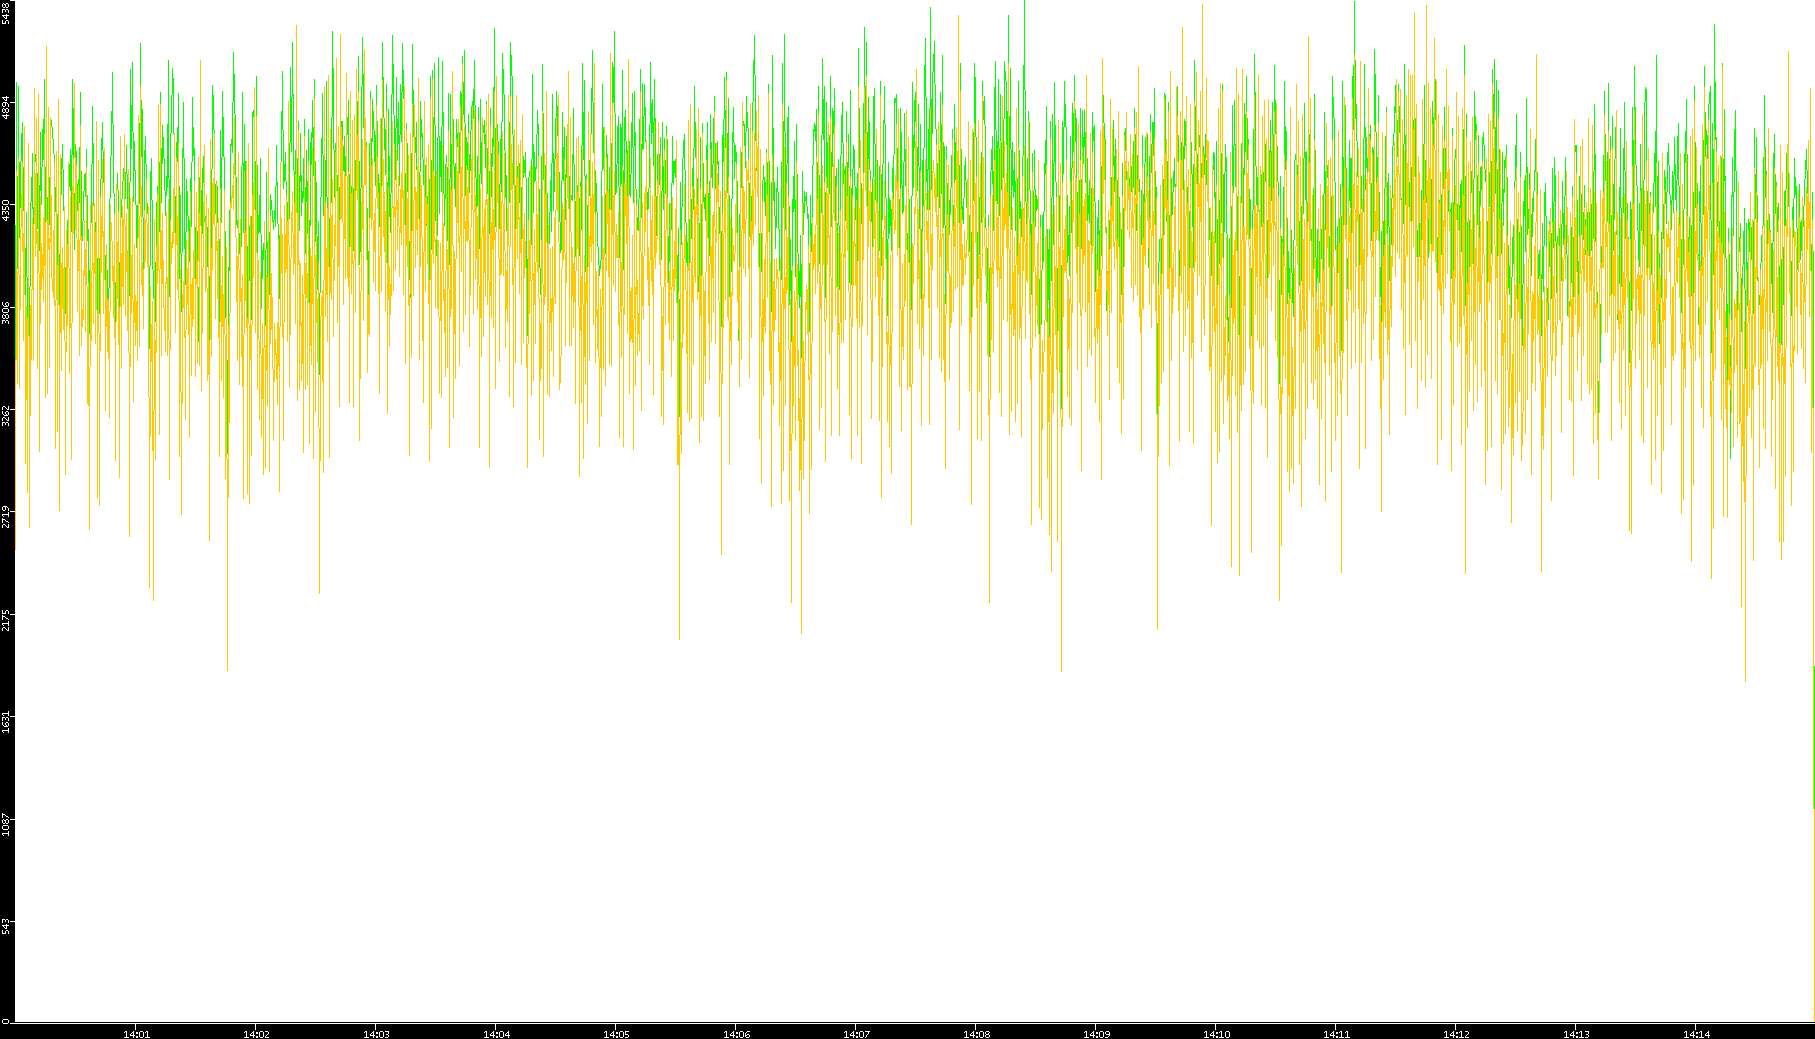The height and width of the screenshot is (1039, 1815).
Task: Click the 14:11 time axis label
Action: click(x=1336, y=1034)
